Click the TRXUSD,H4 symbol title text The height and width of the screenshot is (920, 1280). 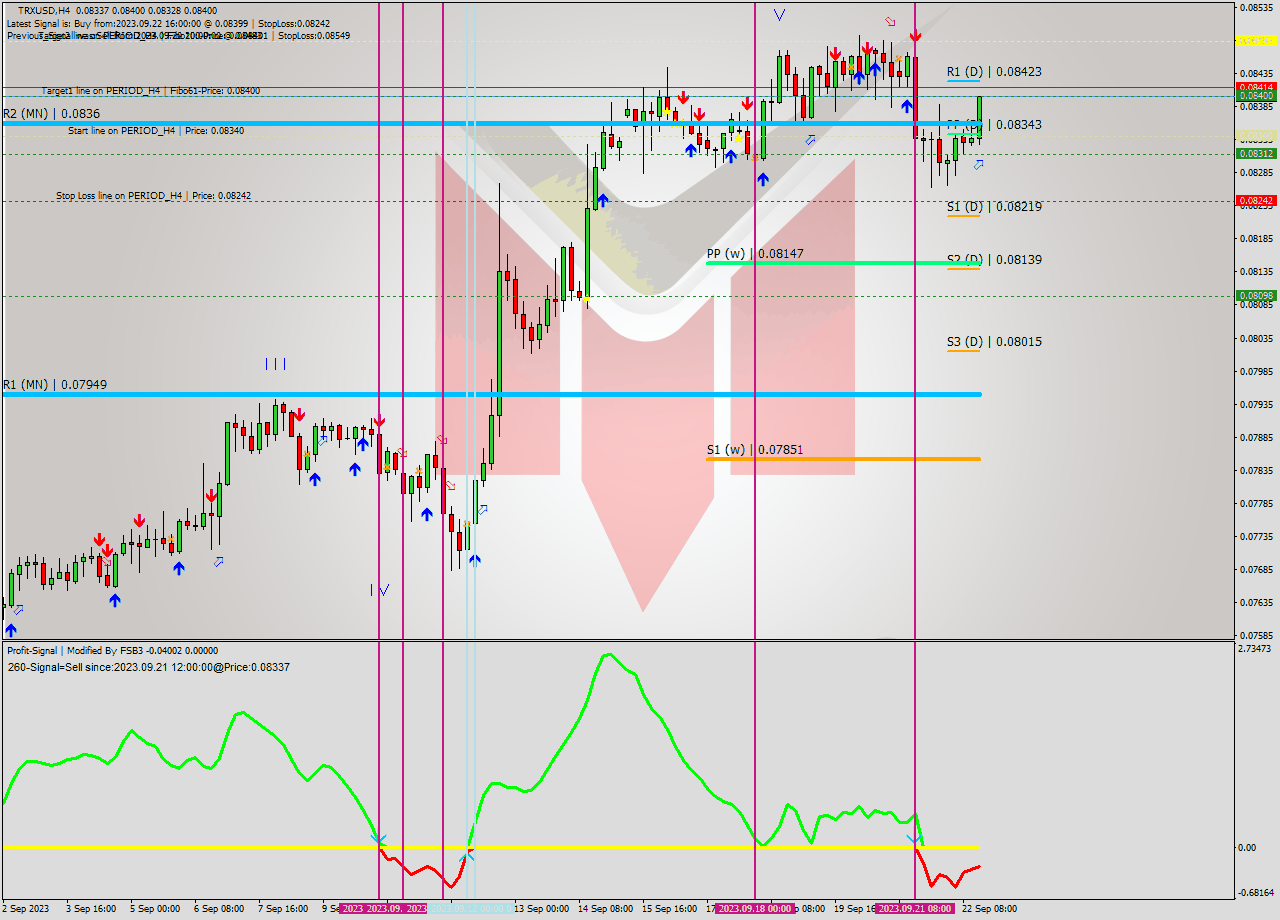(44, 10)
